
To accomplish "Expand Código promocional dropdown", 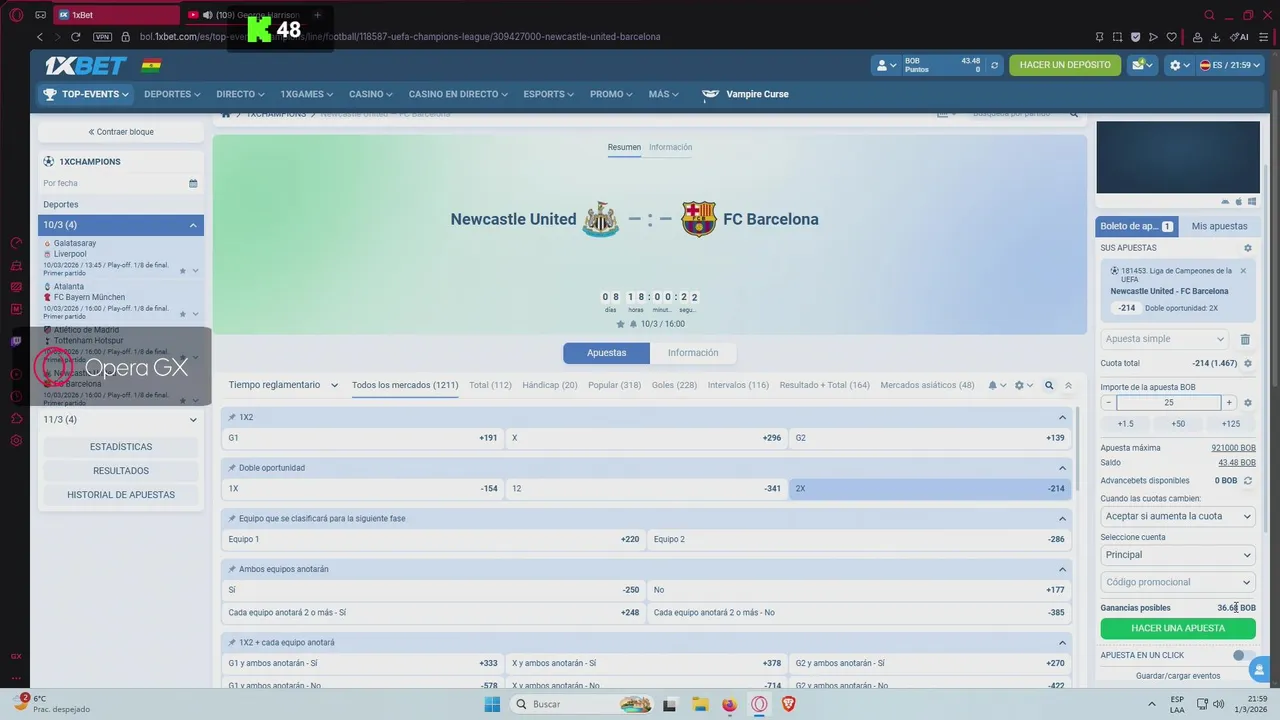I will pyautogui.click(x=1178, y=582).
